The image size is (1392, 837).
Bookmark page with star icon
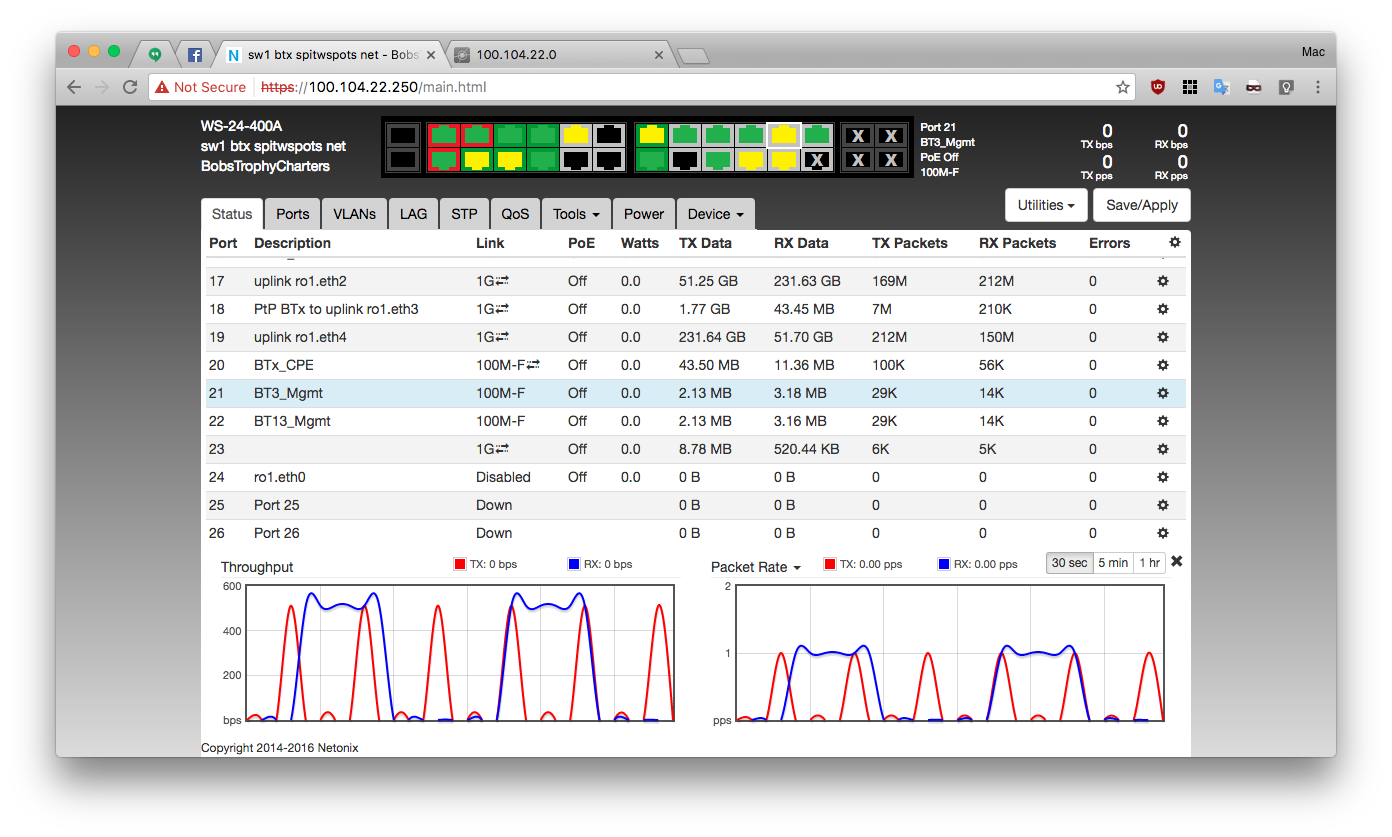coord(1123,87)
